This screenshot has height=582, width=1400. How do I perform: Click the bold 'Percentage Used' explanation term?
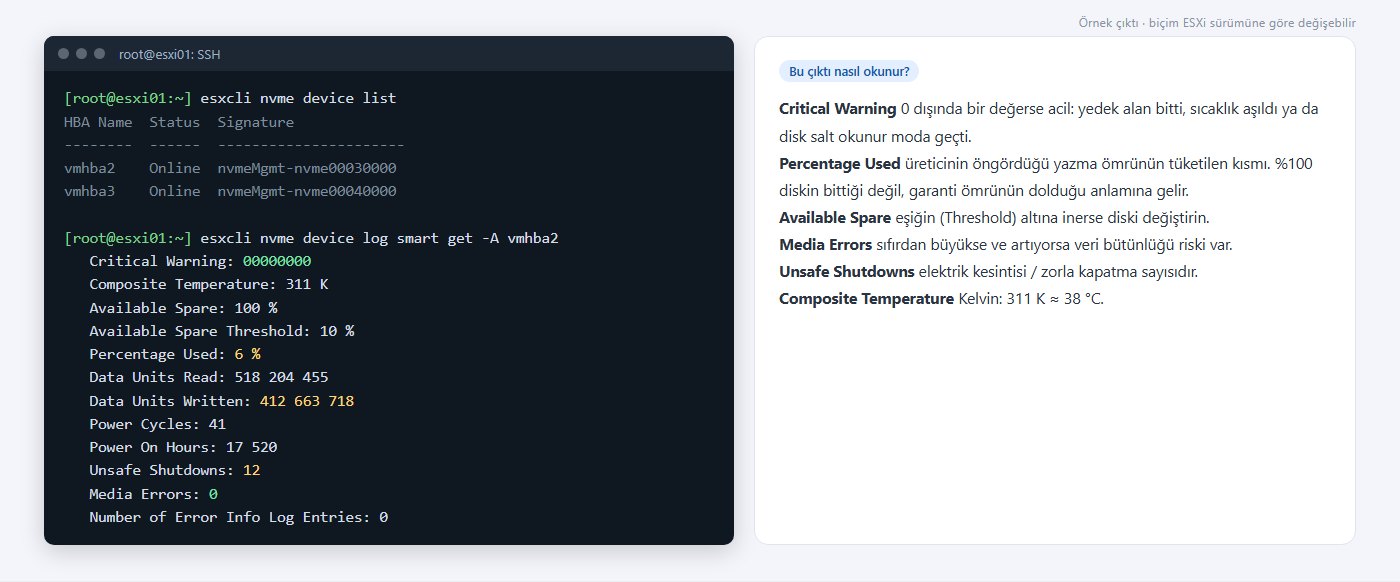(x=840, y=163)
